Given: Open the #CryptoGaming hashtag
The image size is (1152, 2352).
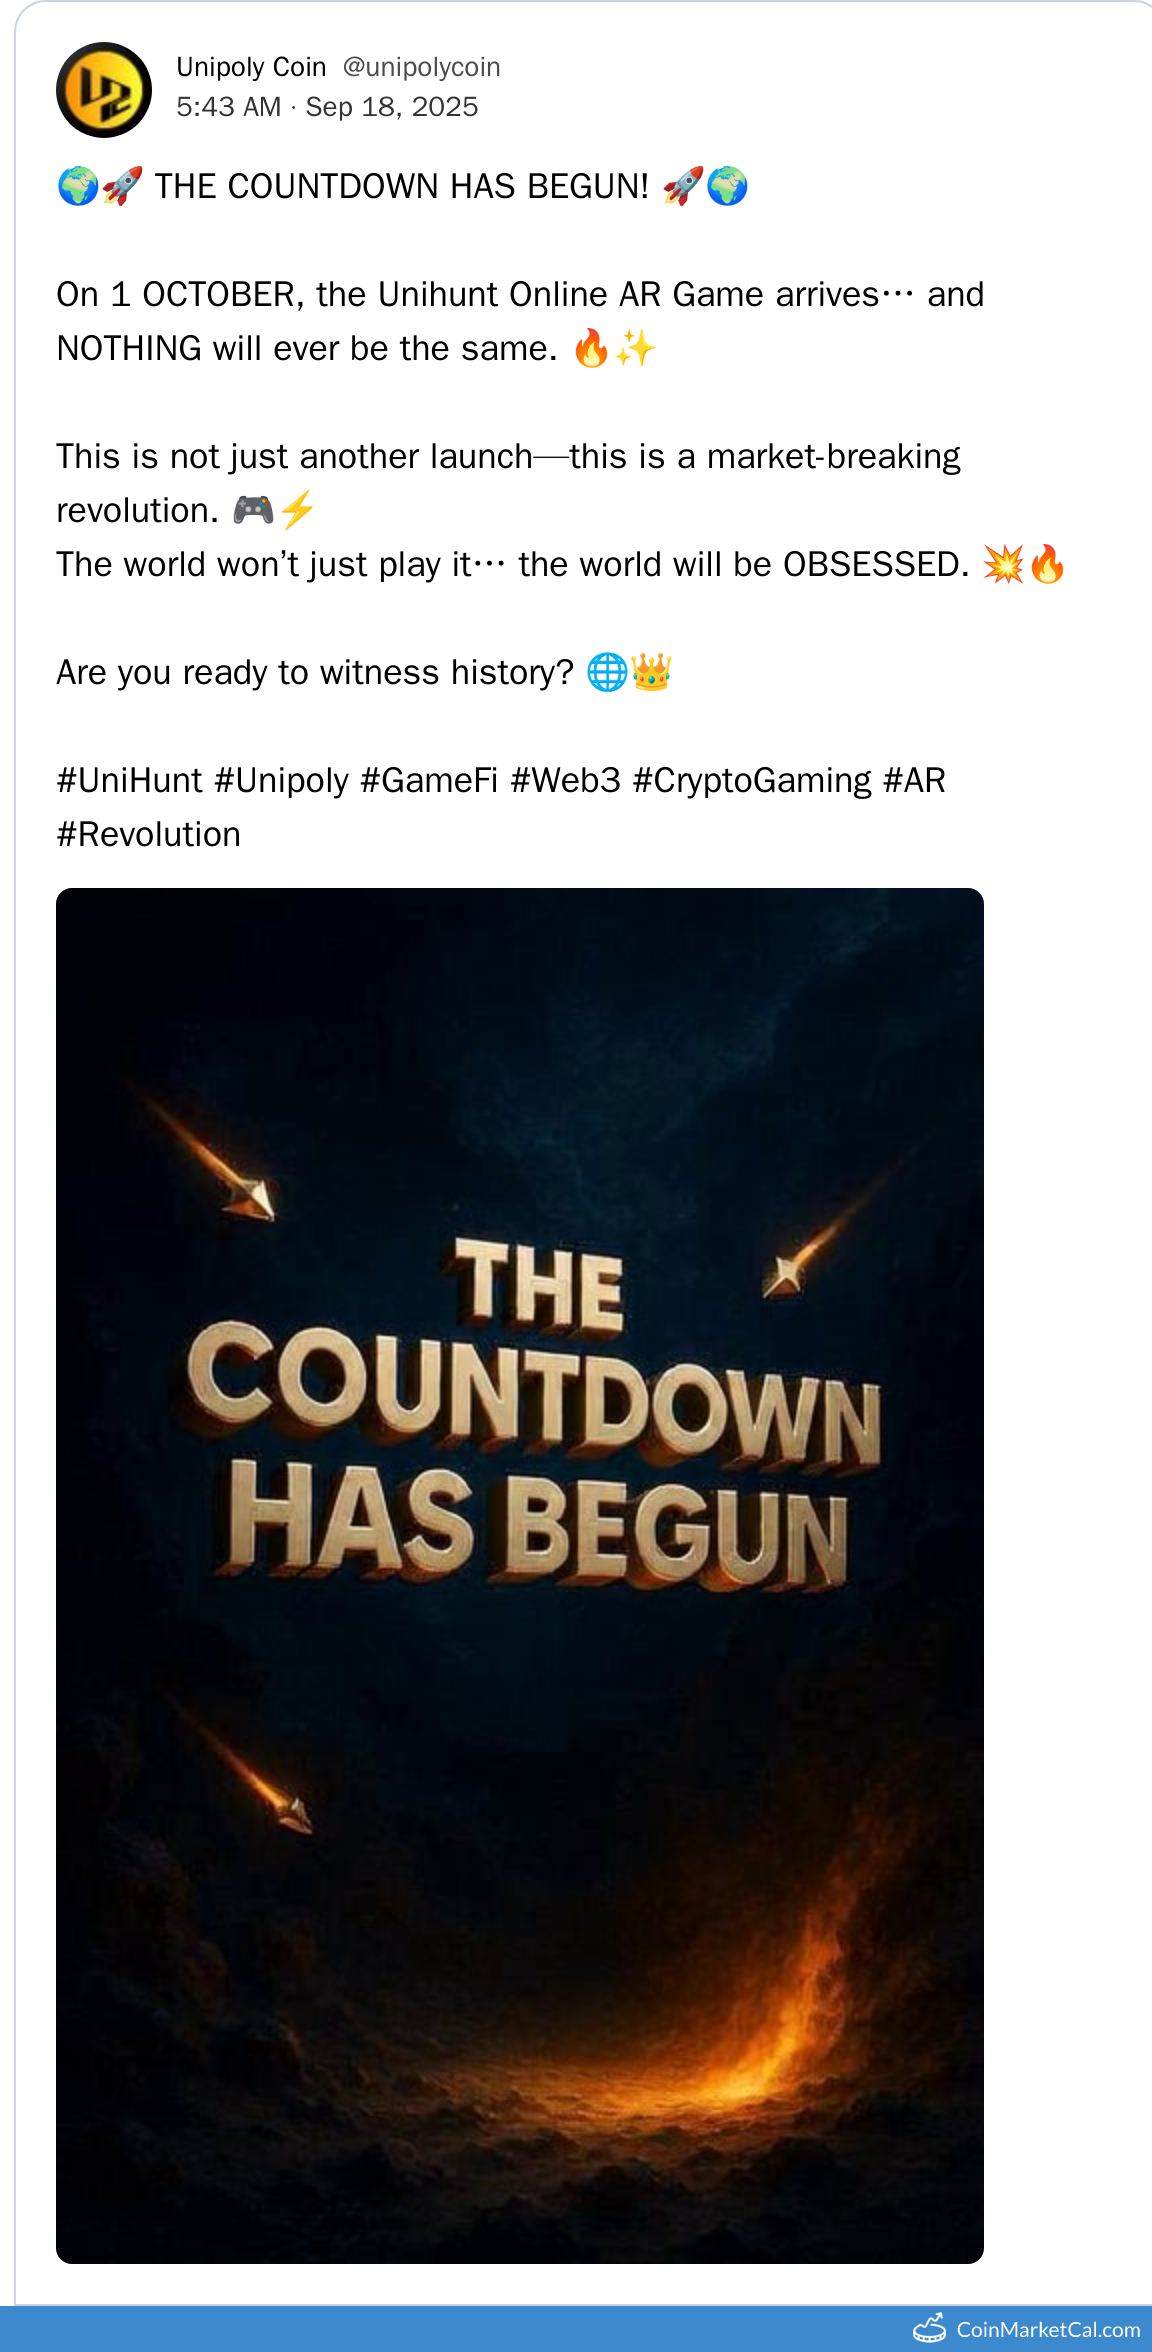Looking at the screenshot, I should click(x=752, y=780).
